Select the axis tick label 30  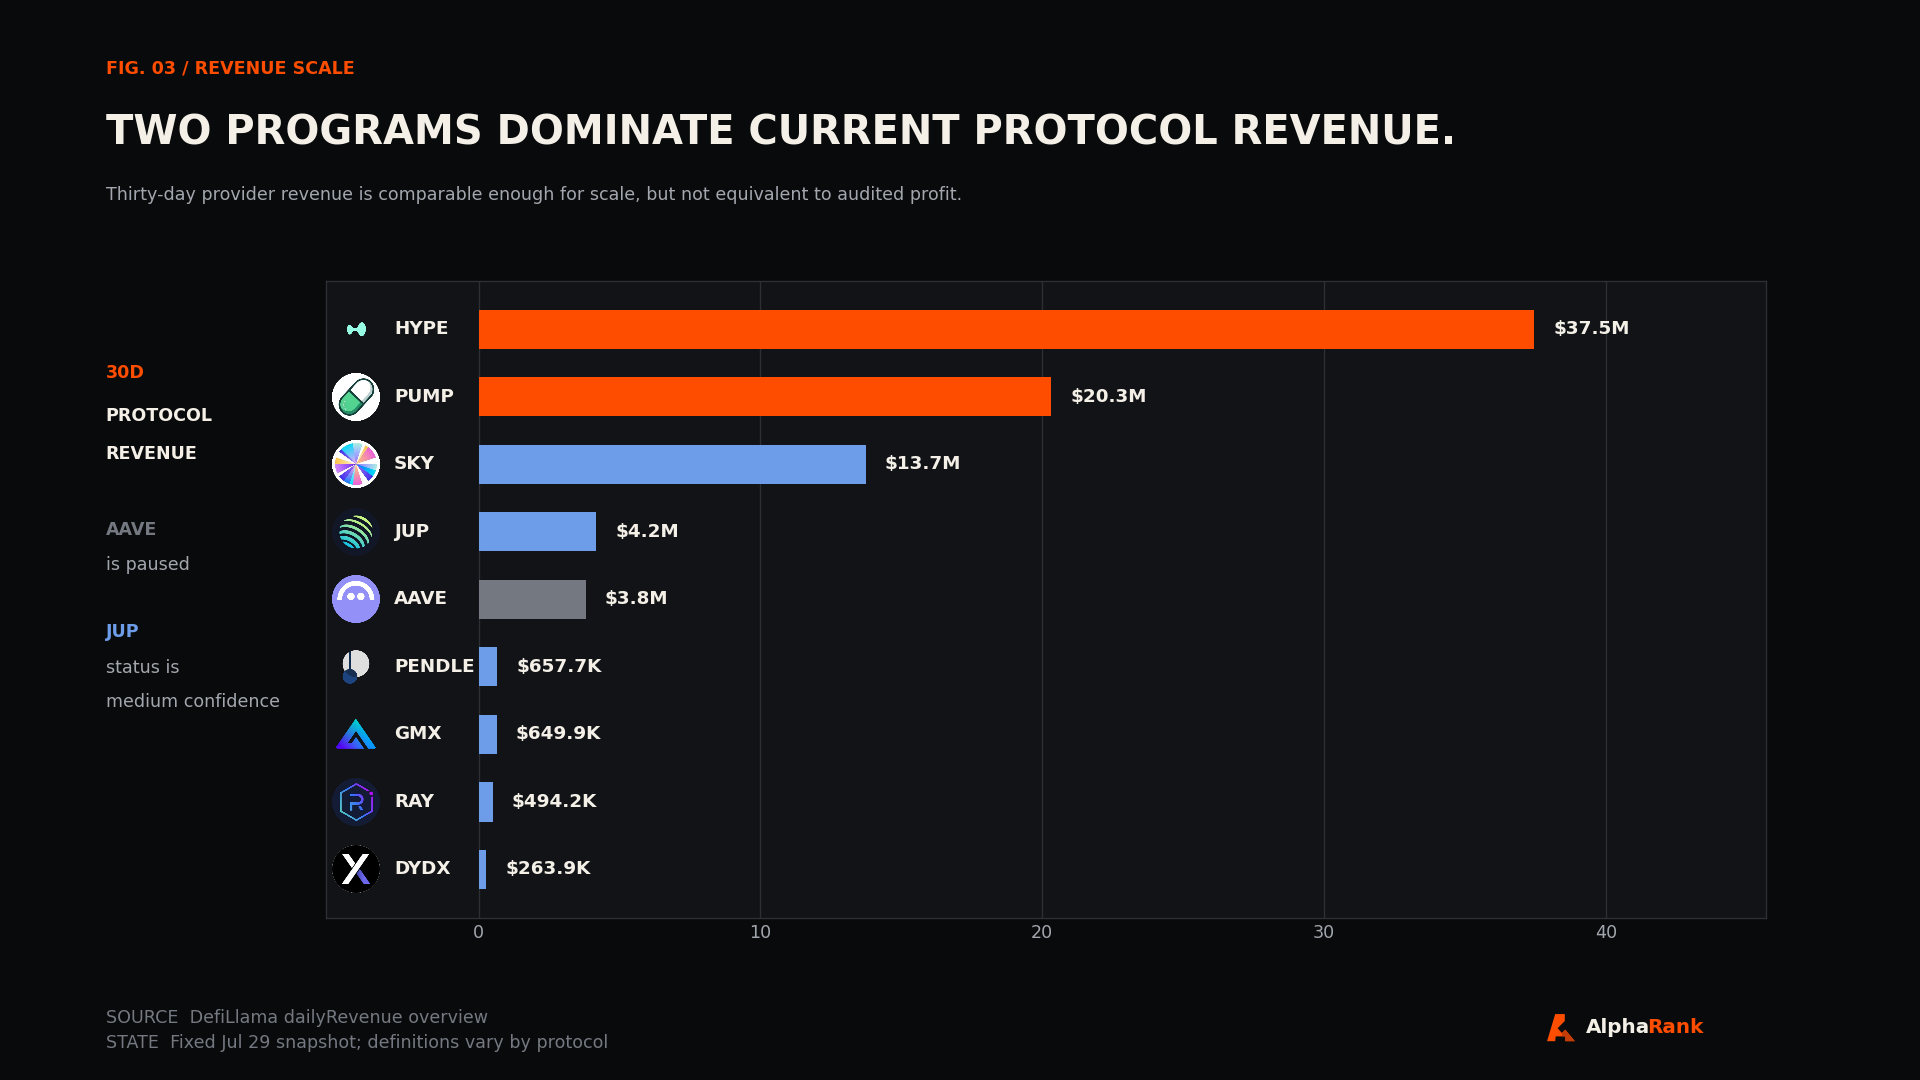[x=1324, y=932]
